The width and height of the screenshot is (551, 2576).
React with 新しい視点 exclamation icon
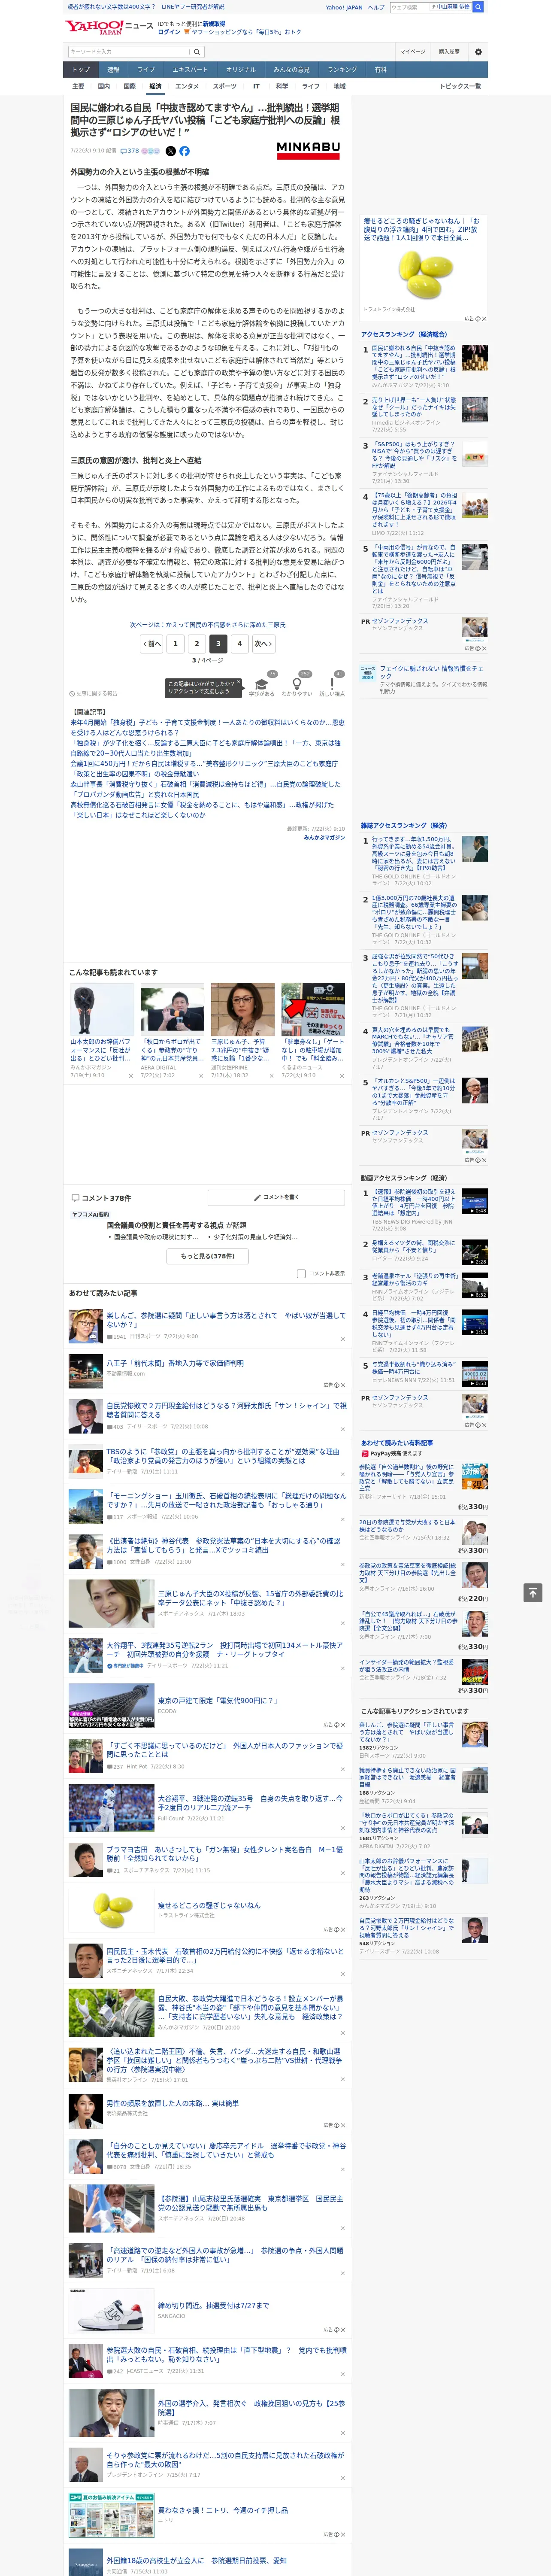point(332,685)
